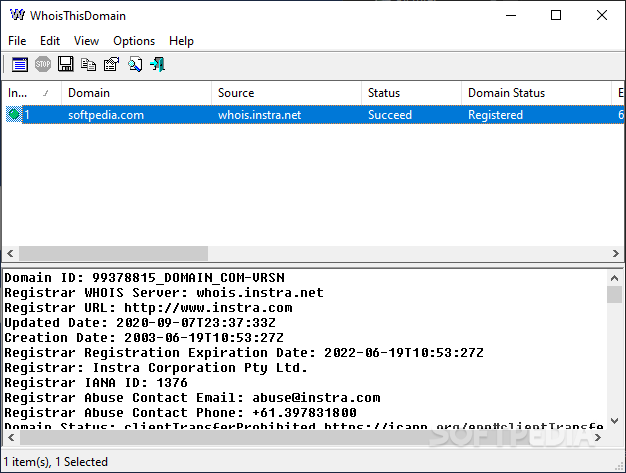The width and height of the screenshot is (626, 473).
Task: Click the green status icon of row 1
Action: 14,115
